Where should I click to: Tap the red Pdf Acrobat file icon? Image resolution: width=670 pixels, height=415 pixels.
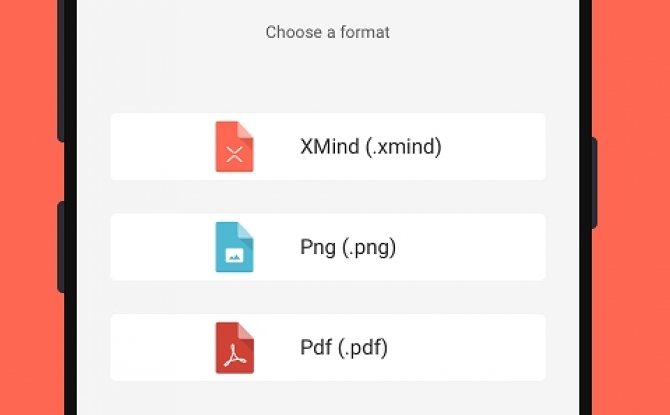(234, 347)
